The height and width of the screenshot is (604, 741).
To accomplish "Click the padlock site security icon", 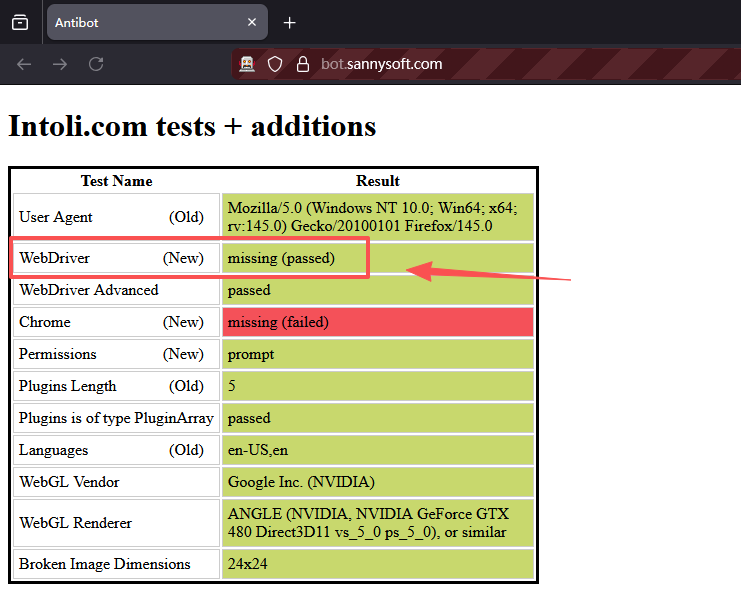I will click(303, 64).
